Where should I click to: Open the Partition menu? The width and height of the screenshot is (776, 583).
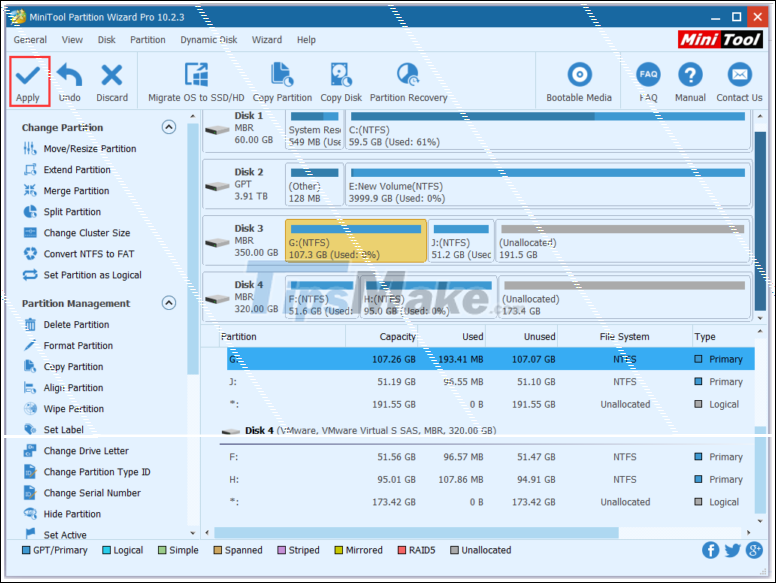click(x=147, y=40)
